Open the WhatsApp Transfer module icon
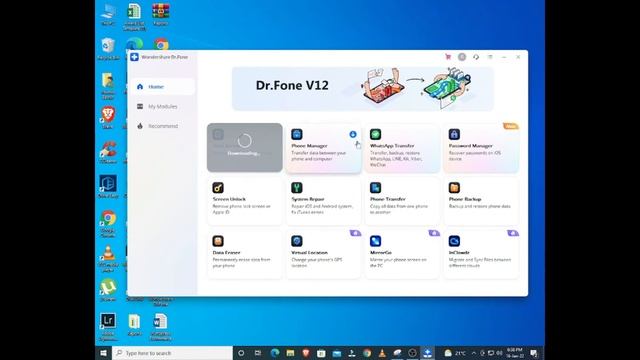640x360 pixels. (x=376, y=134)
